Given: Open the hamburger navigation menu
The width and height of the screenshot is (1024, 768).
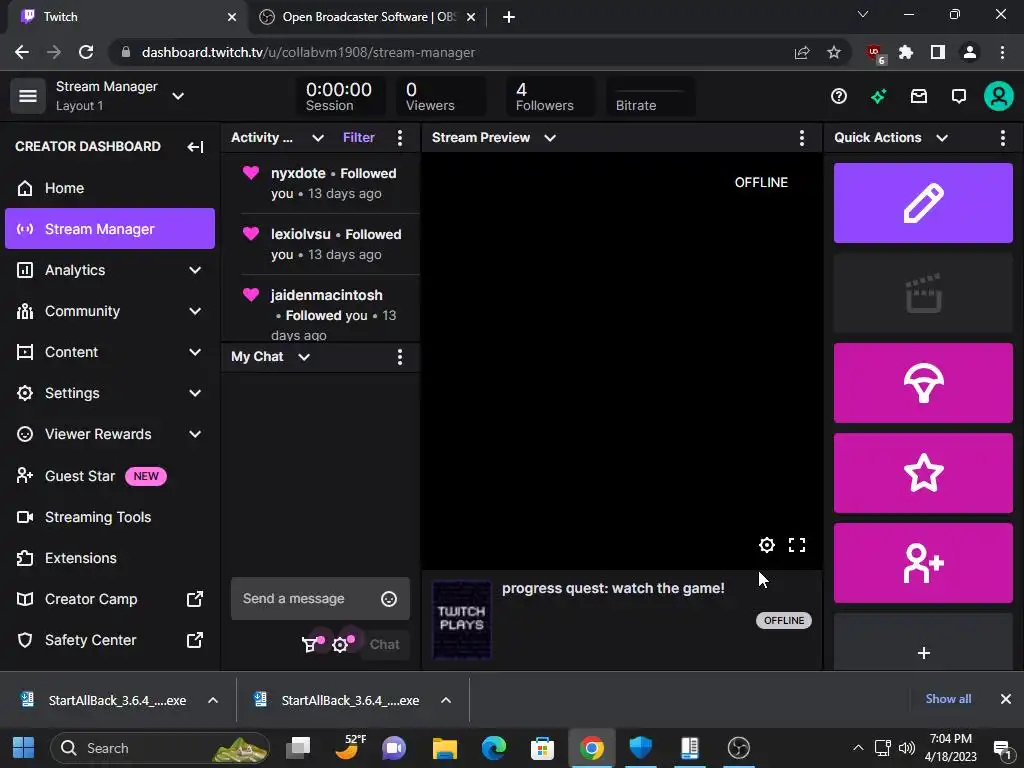Looking at the screenshot, I should pyautogui.click(x=27, y=96).
